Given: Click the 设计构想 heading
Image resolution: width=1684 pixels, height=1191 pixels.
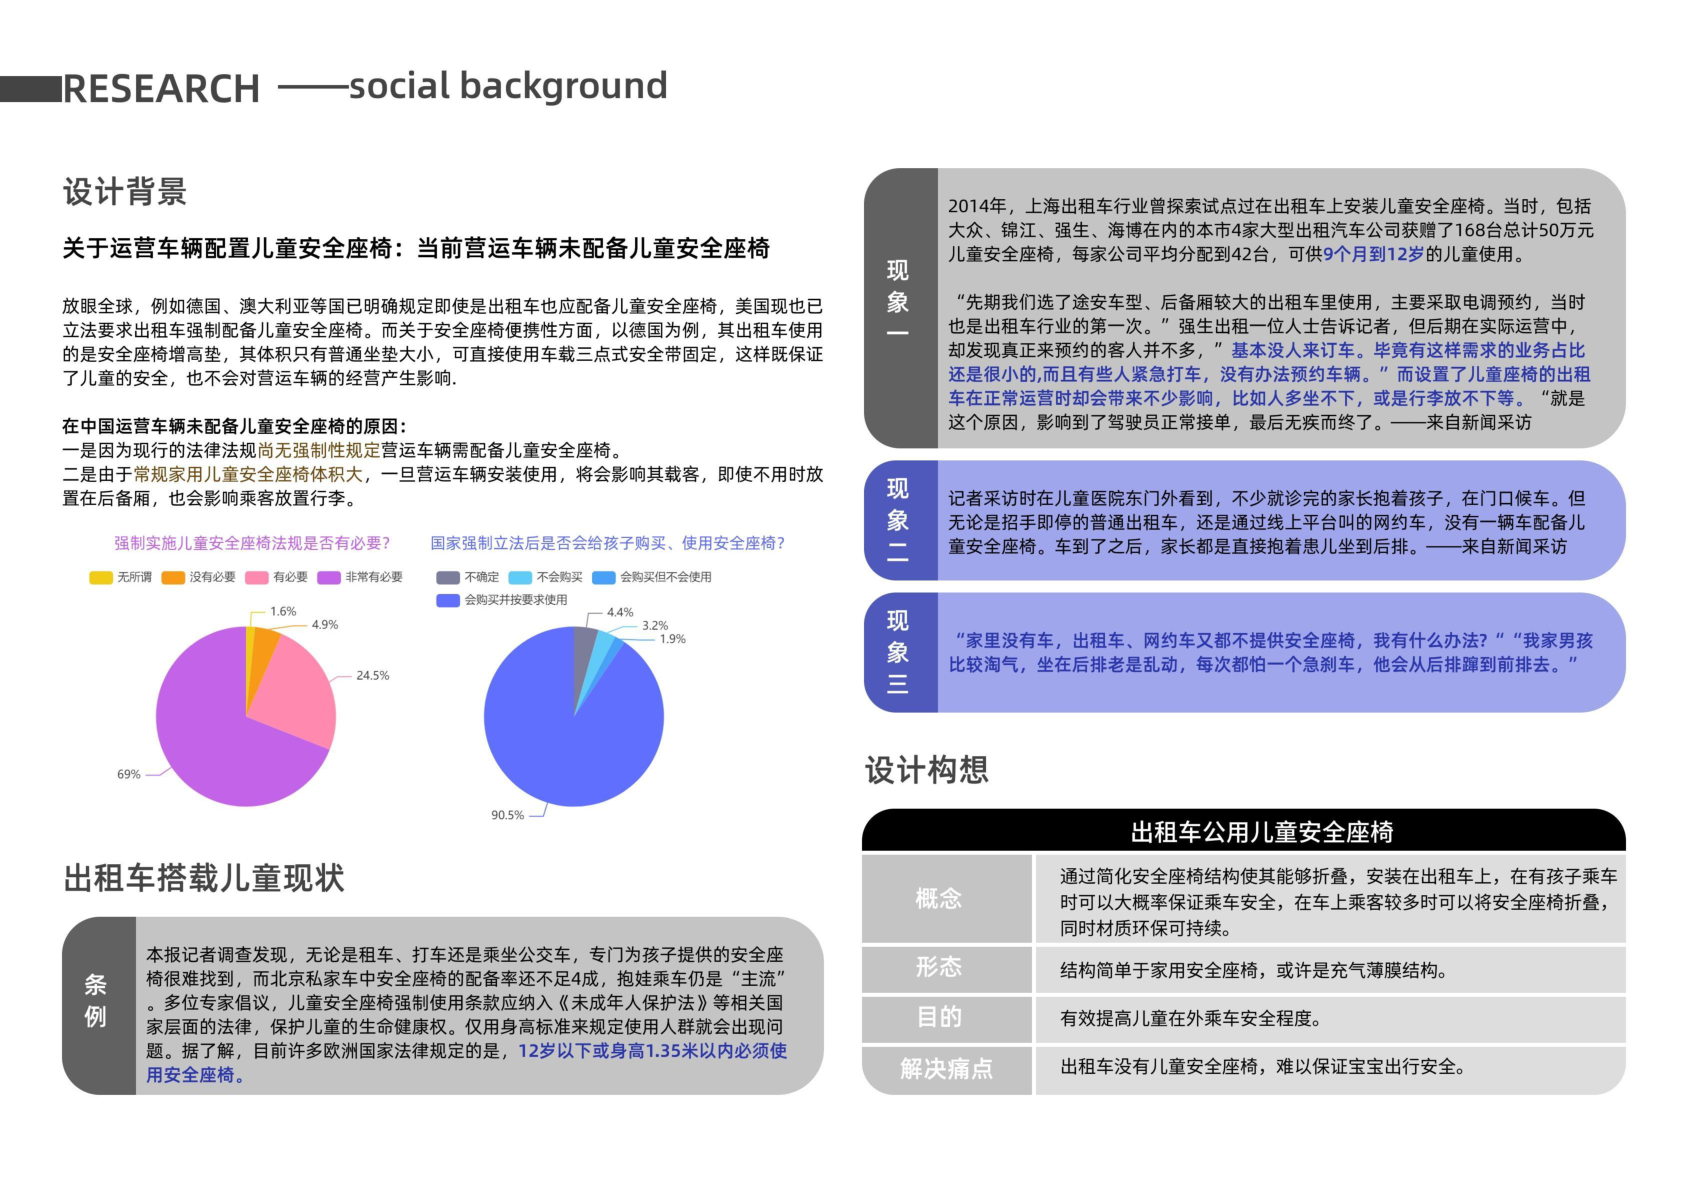Looking at the screenshot, I should pos(927,770).
